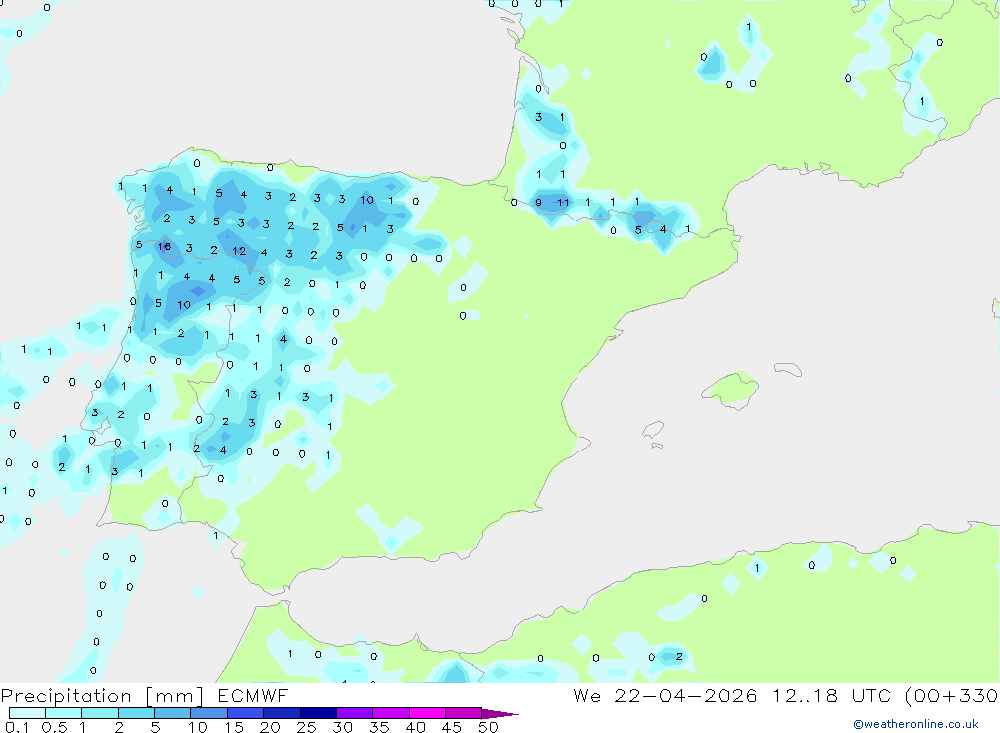Pick the 10–15 mm blue legend swatch

tap(209, 713)
